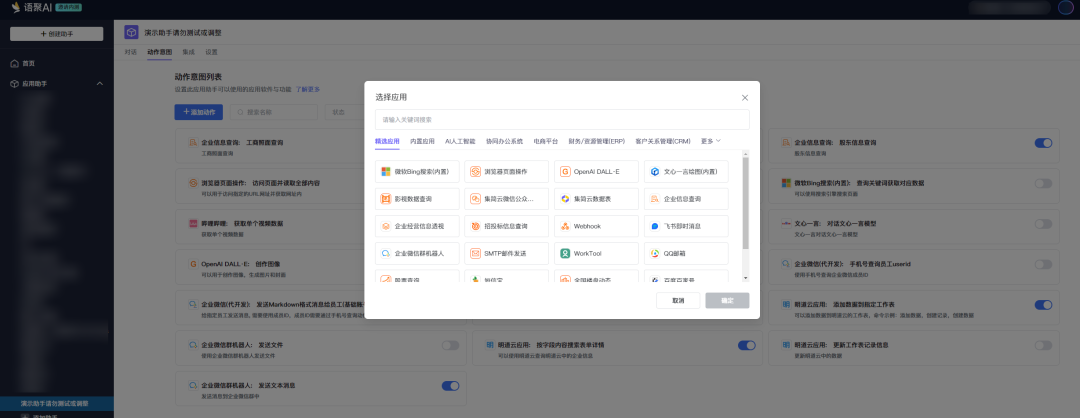Collapse the 应用助手 sidebar section
Screen dimensions: 1080x418
[99, 83]
